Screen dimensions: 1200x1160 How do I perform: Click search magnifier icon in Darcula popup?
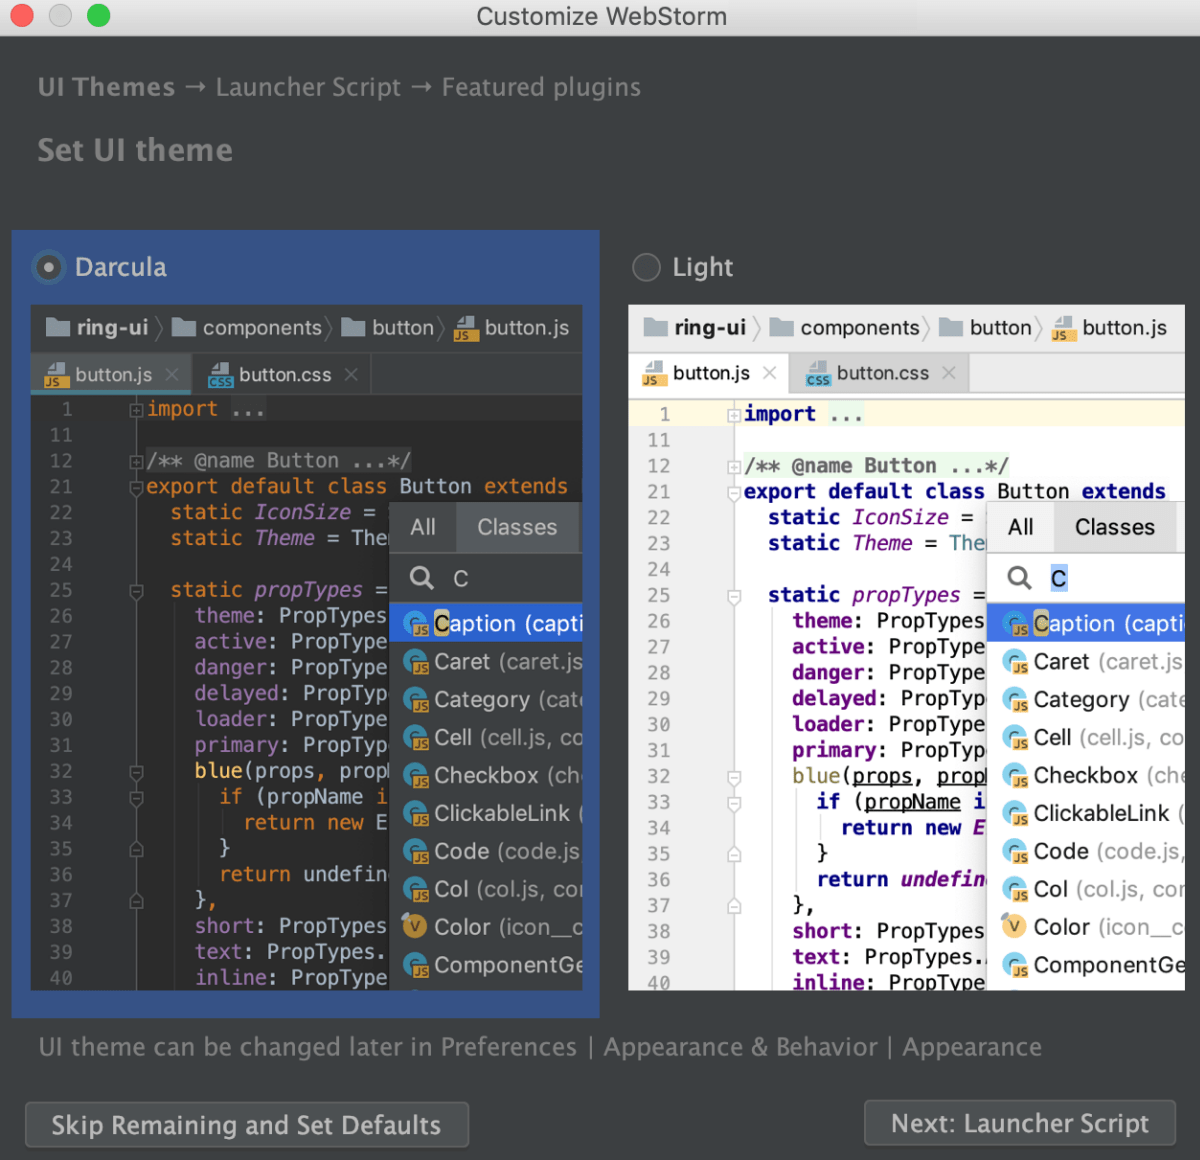[422, 578]
